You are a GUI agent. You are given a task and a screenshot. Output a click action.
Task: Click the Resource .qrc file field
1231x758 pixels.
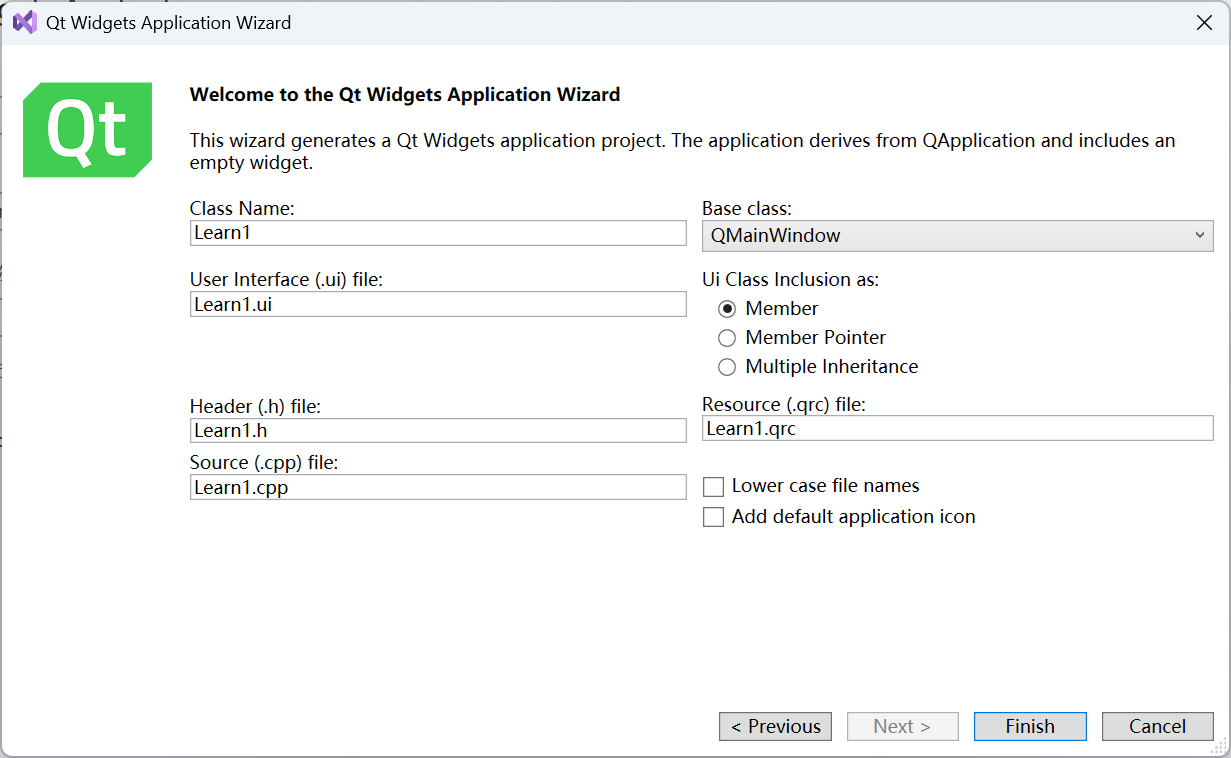click(x=957, y=428)
